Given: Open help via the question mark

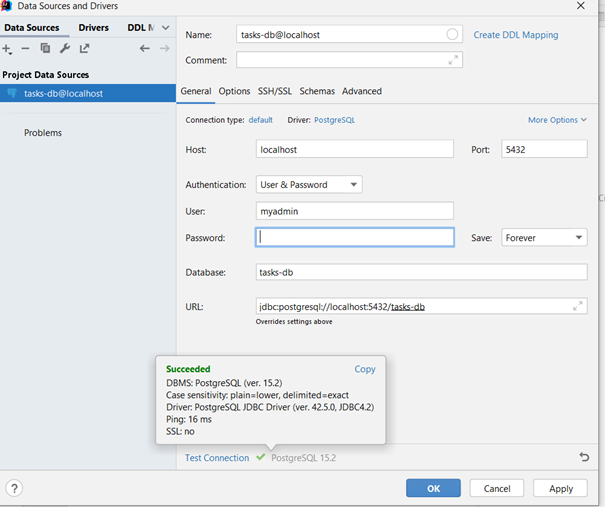Looking at the screenshot, I should coord(15,488).
